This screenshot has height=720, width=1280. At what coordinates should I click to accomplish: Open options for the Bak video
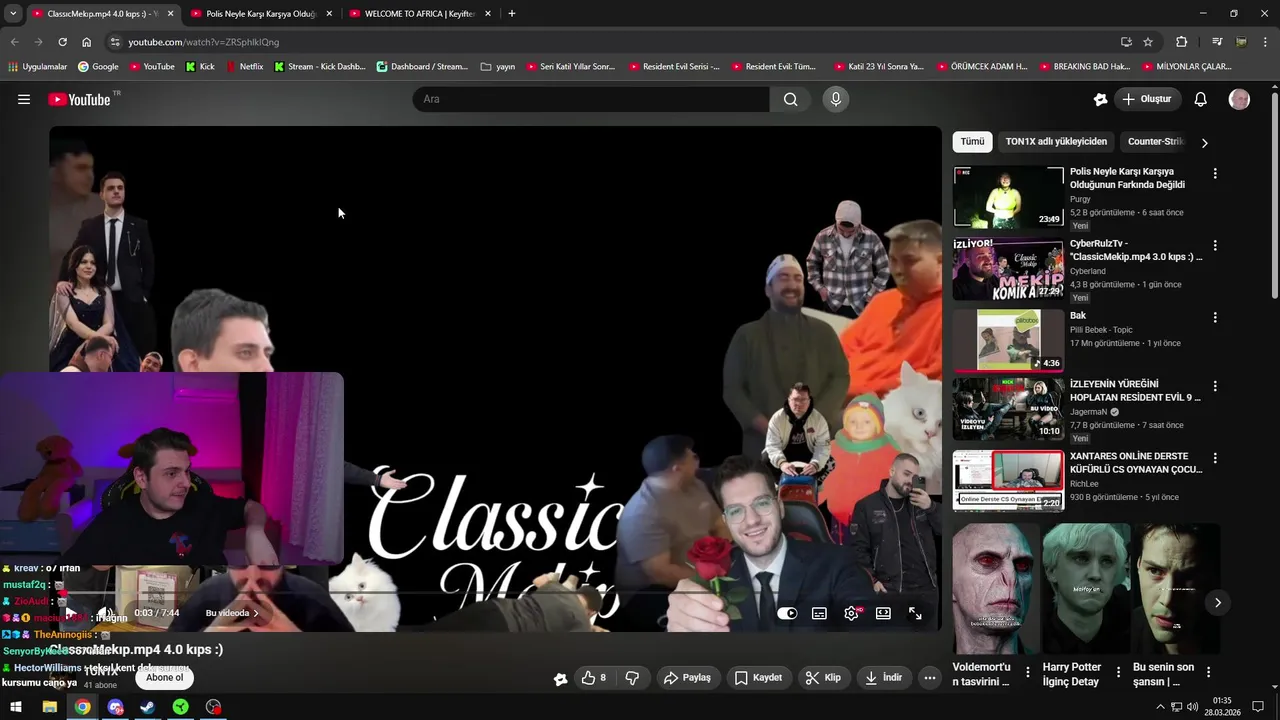[x=1215, y=317]
